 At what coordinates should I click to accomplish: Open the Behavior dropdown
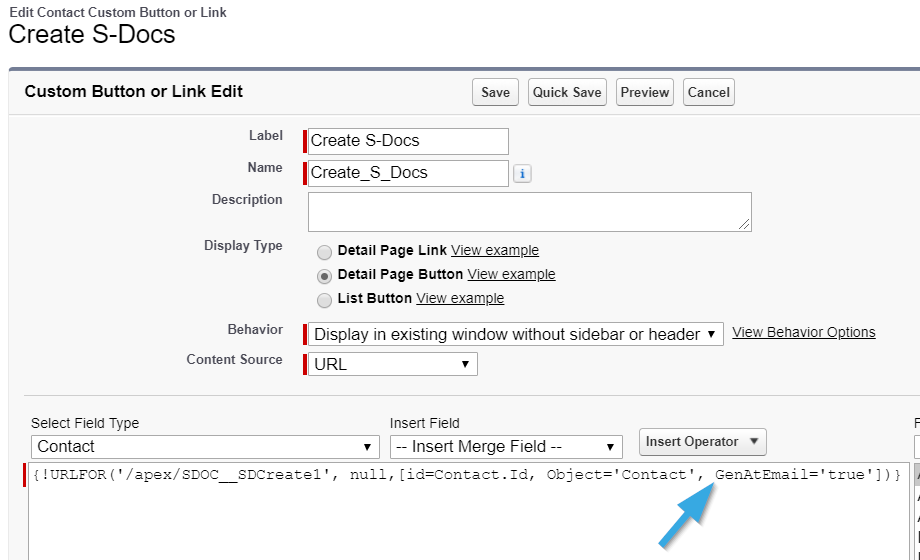coord(515,334)
